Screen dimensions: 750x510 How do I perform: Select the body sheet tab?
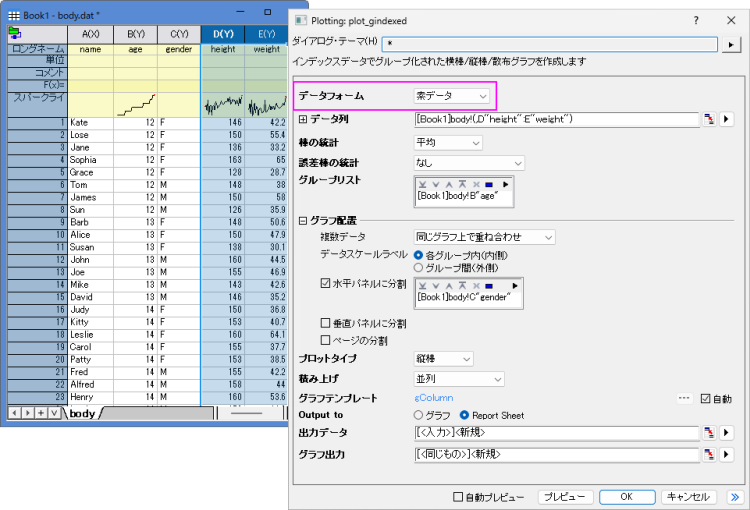tap(82, 413)
